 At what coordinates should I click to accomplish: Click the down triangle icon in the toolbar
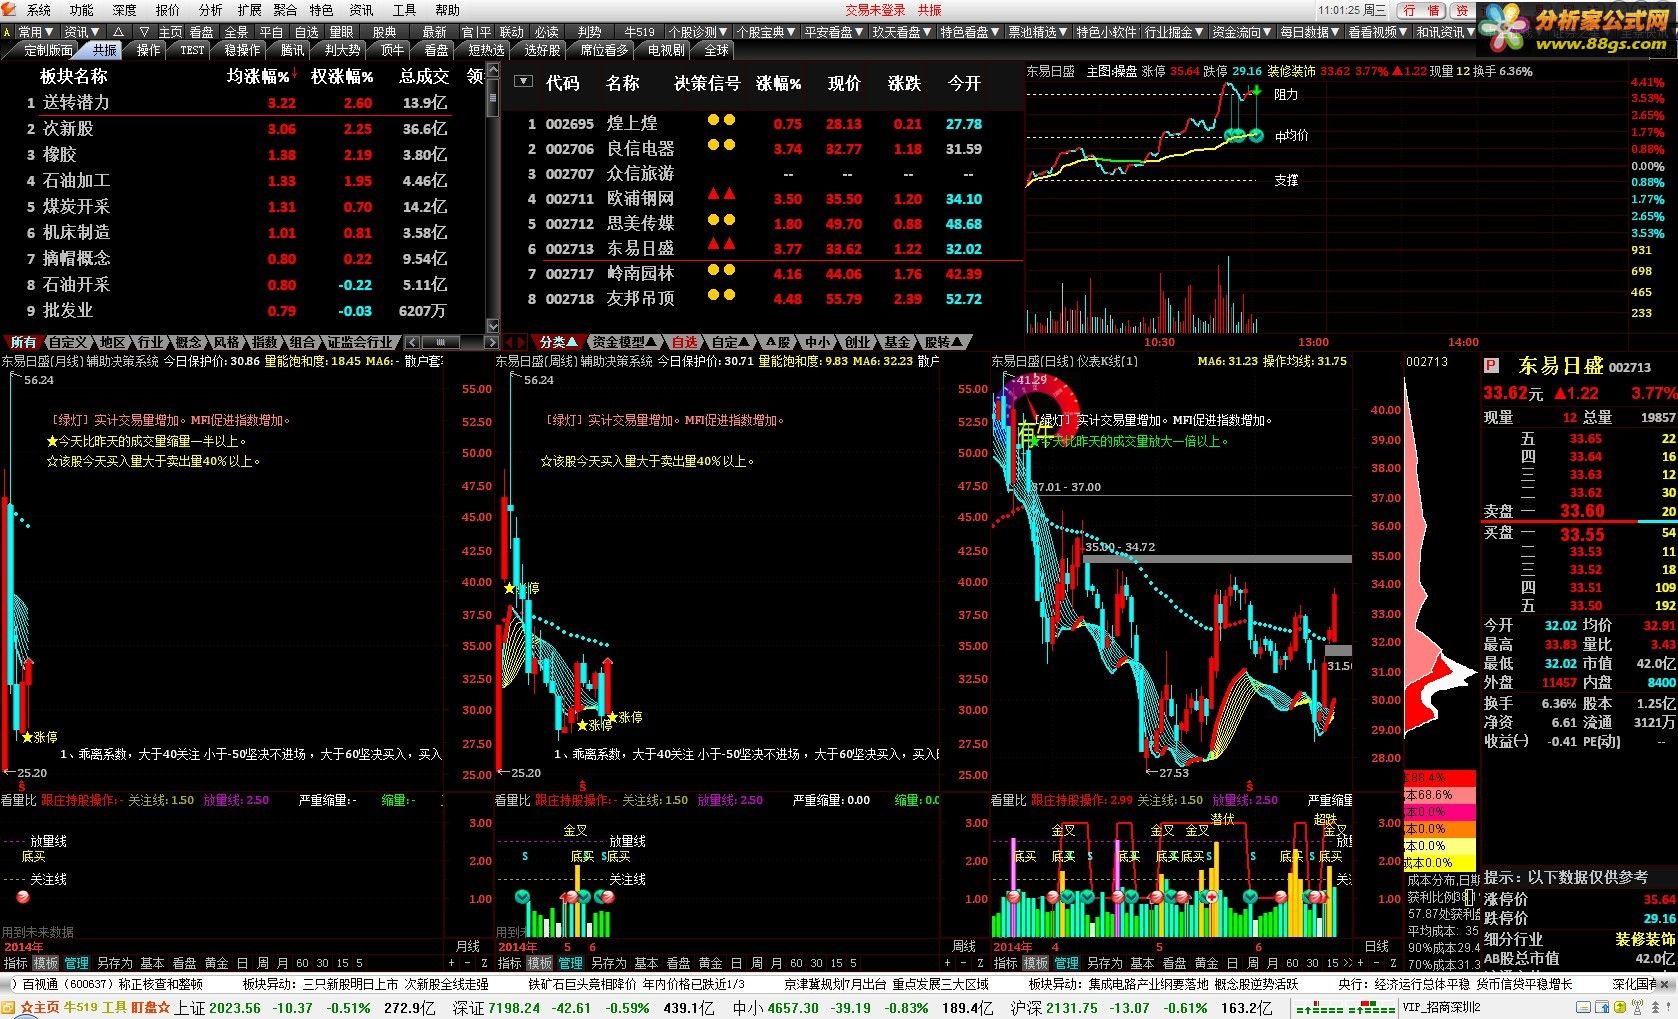tap(144, 32)
